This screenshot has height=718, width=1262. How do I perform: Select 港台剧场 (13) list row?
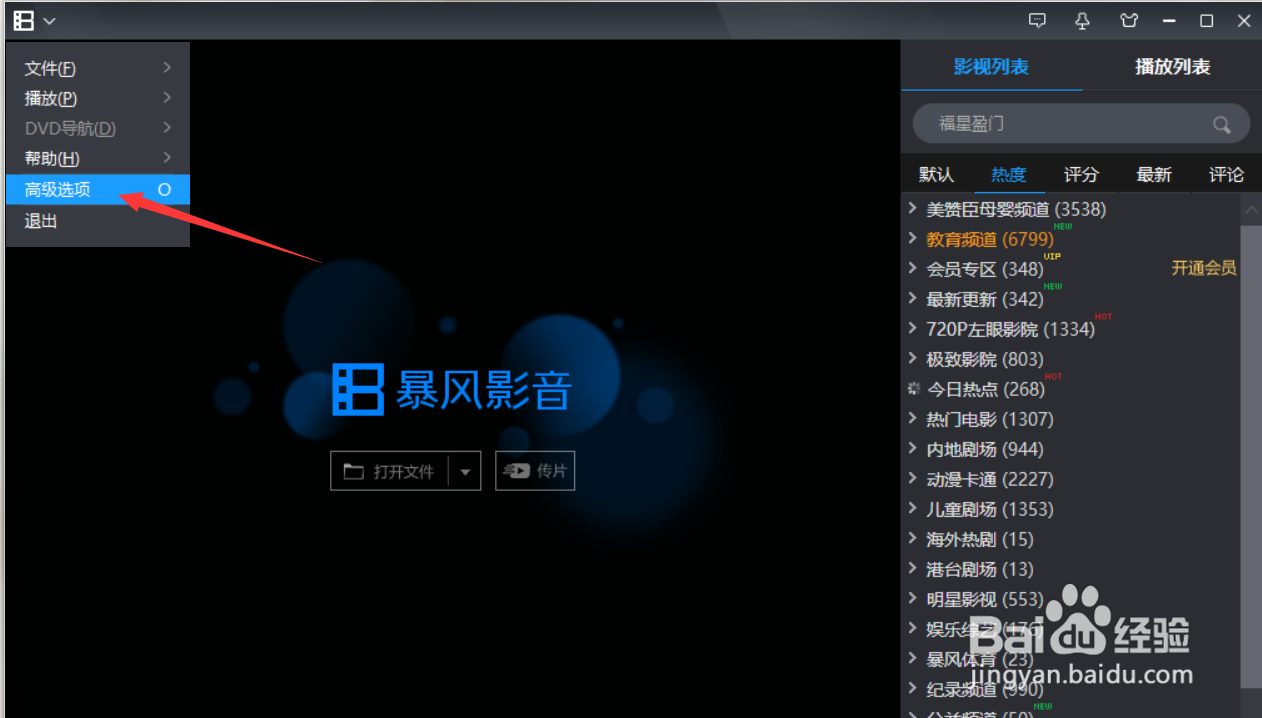(x=1071, y=569)
